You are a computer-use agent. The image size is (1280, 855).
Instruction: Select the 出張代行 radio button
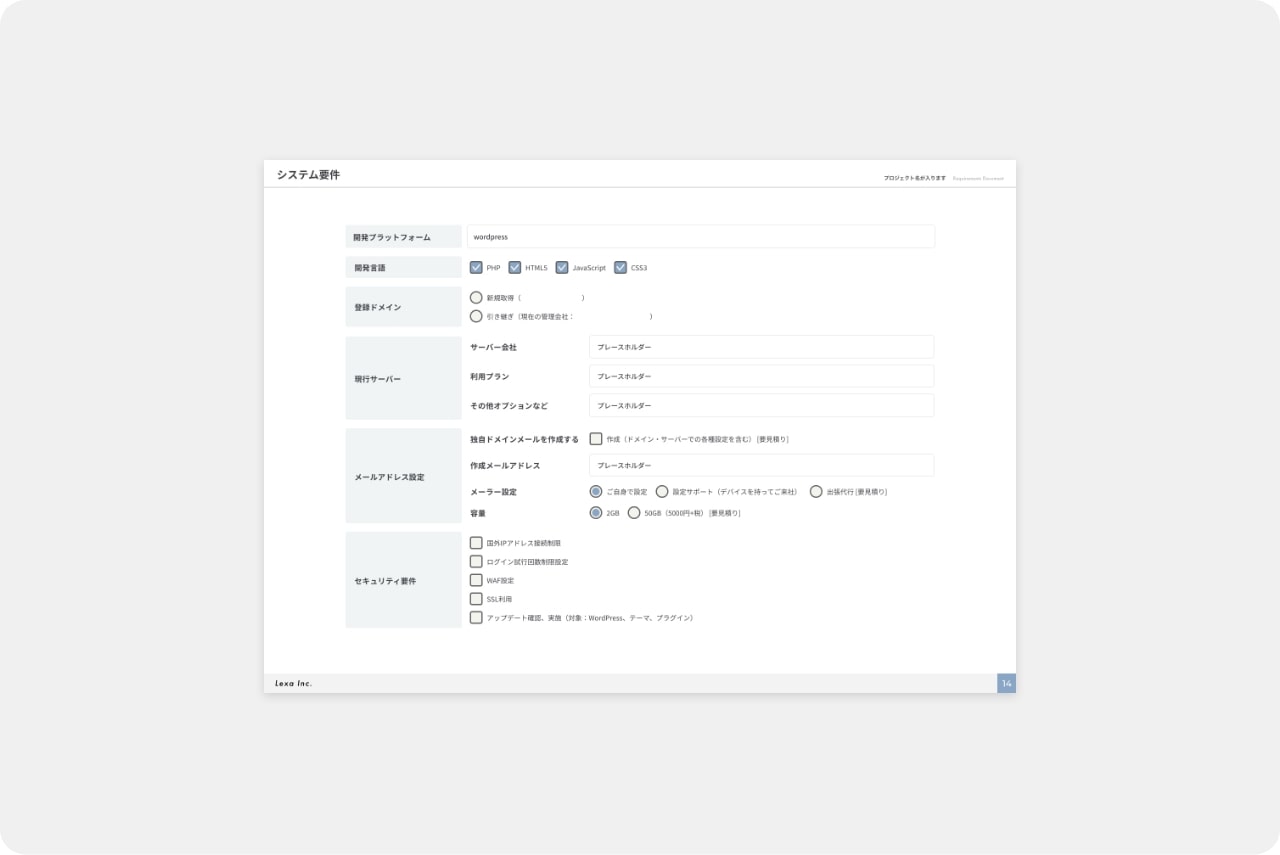coord(816,491)
